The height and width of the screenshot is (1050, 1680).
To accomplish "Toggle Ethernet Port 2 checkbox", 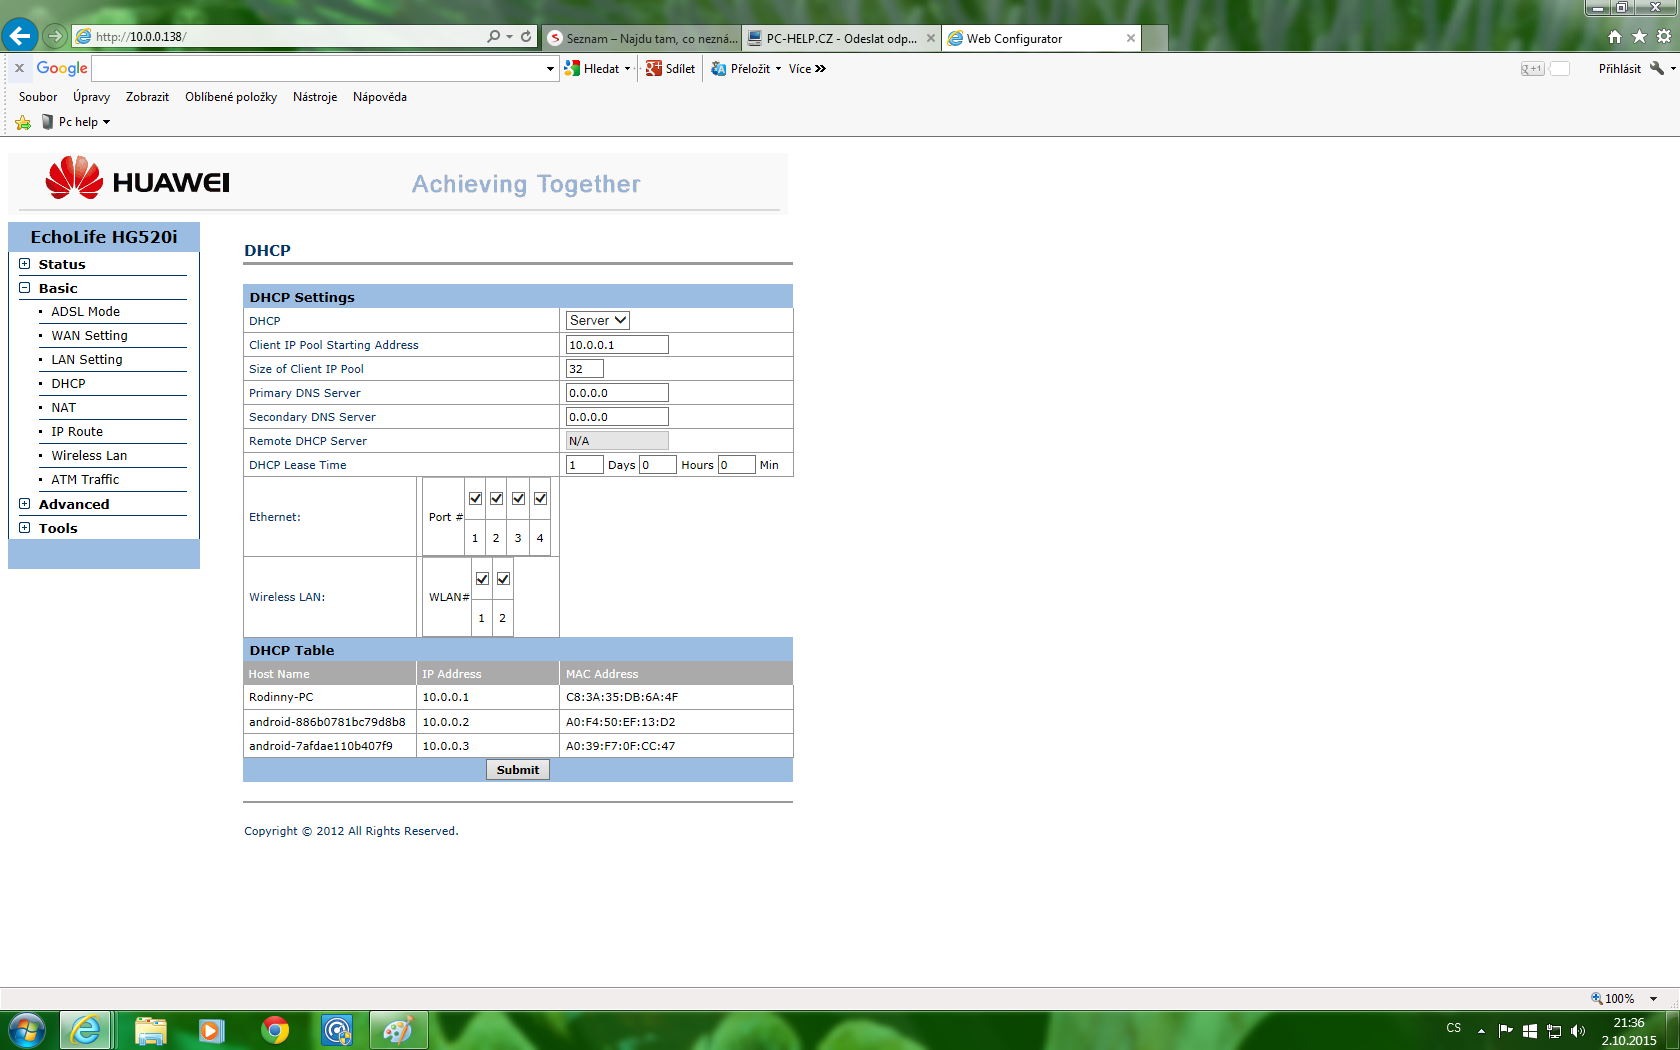I will coord(496,498).
